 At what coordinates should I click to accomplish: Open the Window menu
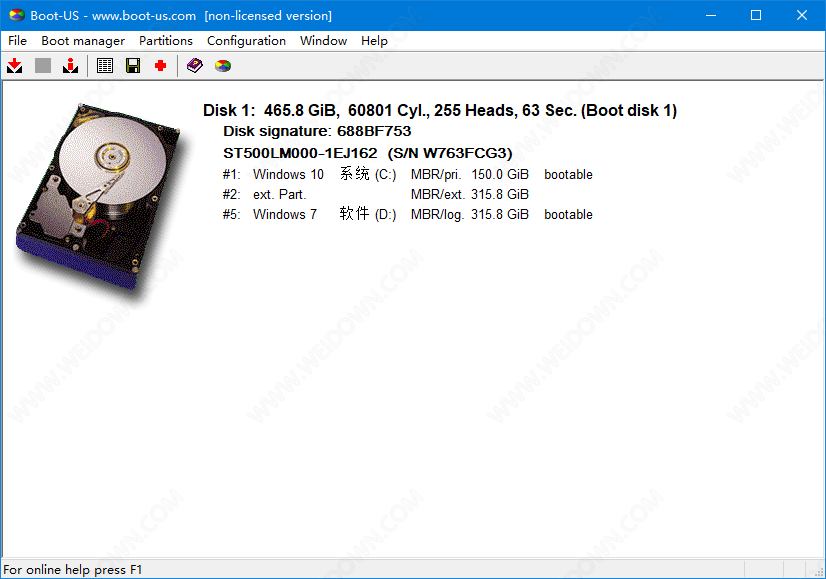[323, 41]
